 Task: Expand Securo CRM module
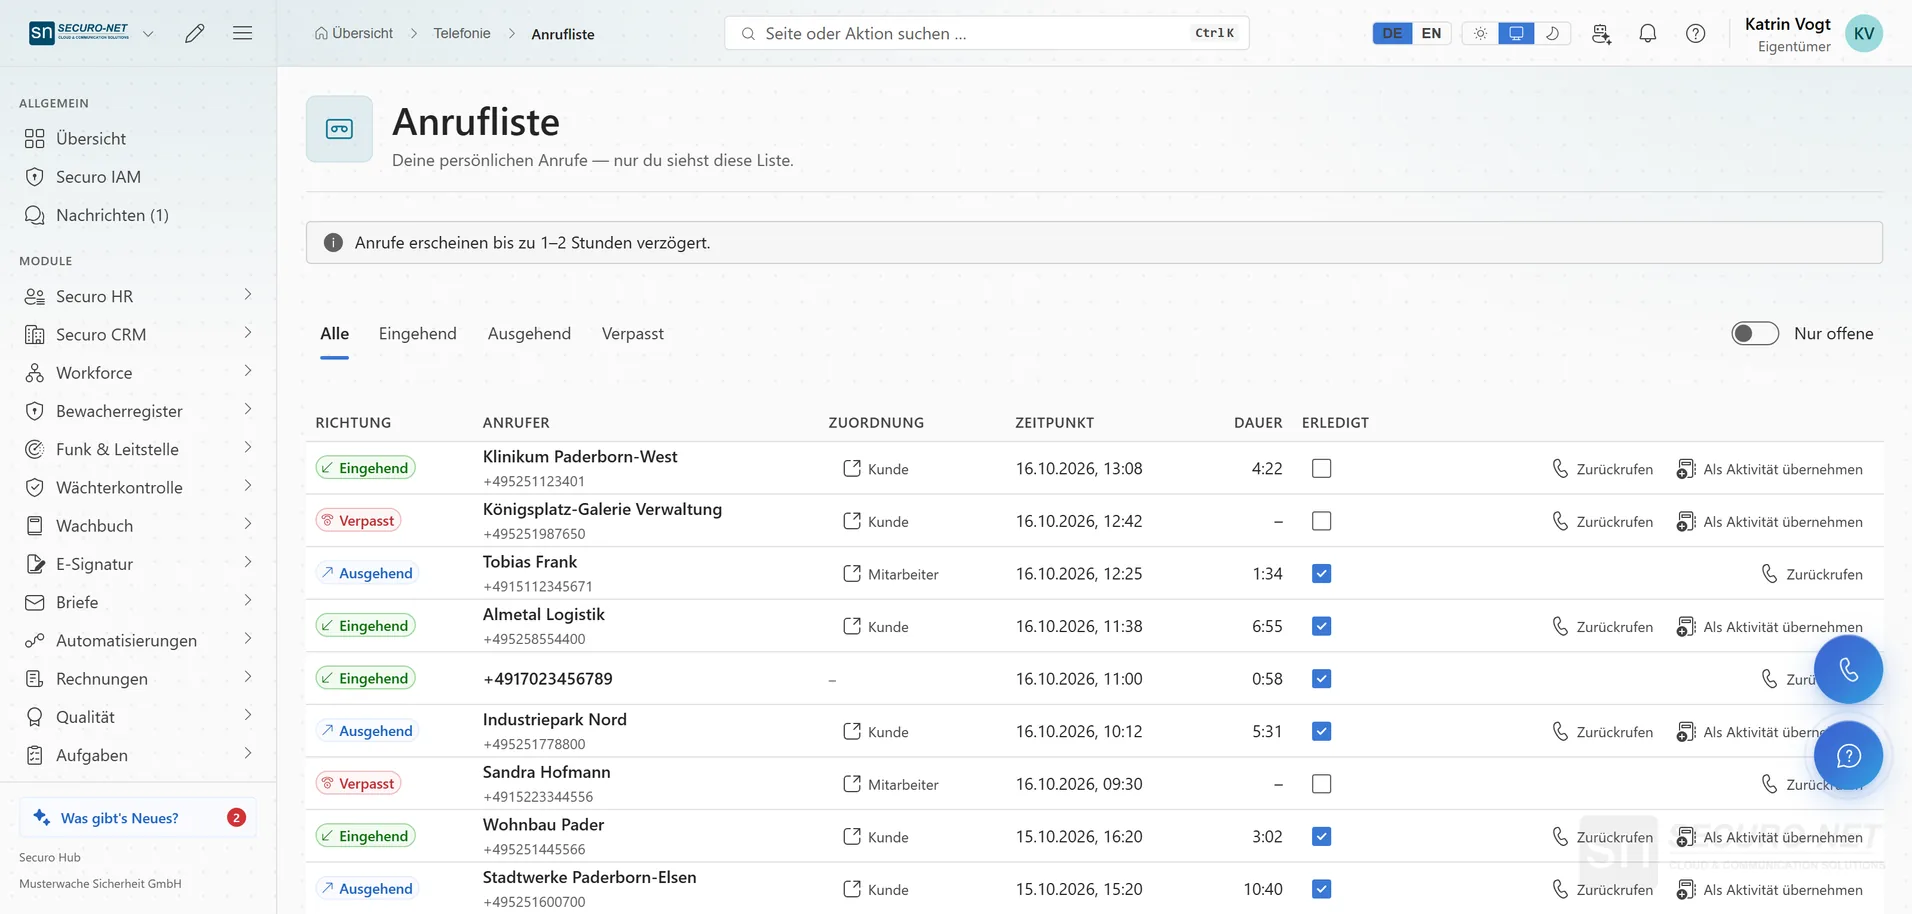click(247, 333)
